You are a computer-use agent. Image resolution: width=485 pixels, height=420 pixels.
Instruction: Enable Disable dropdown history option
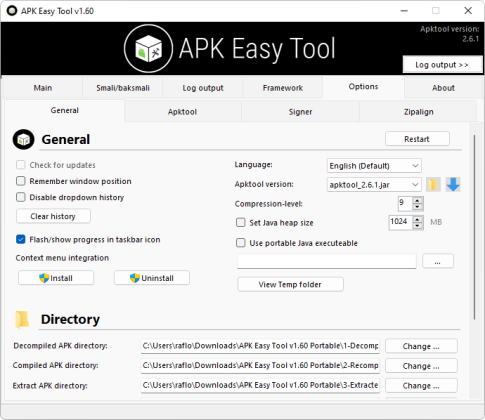(21, 197)
